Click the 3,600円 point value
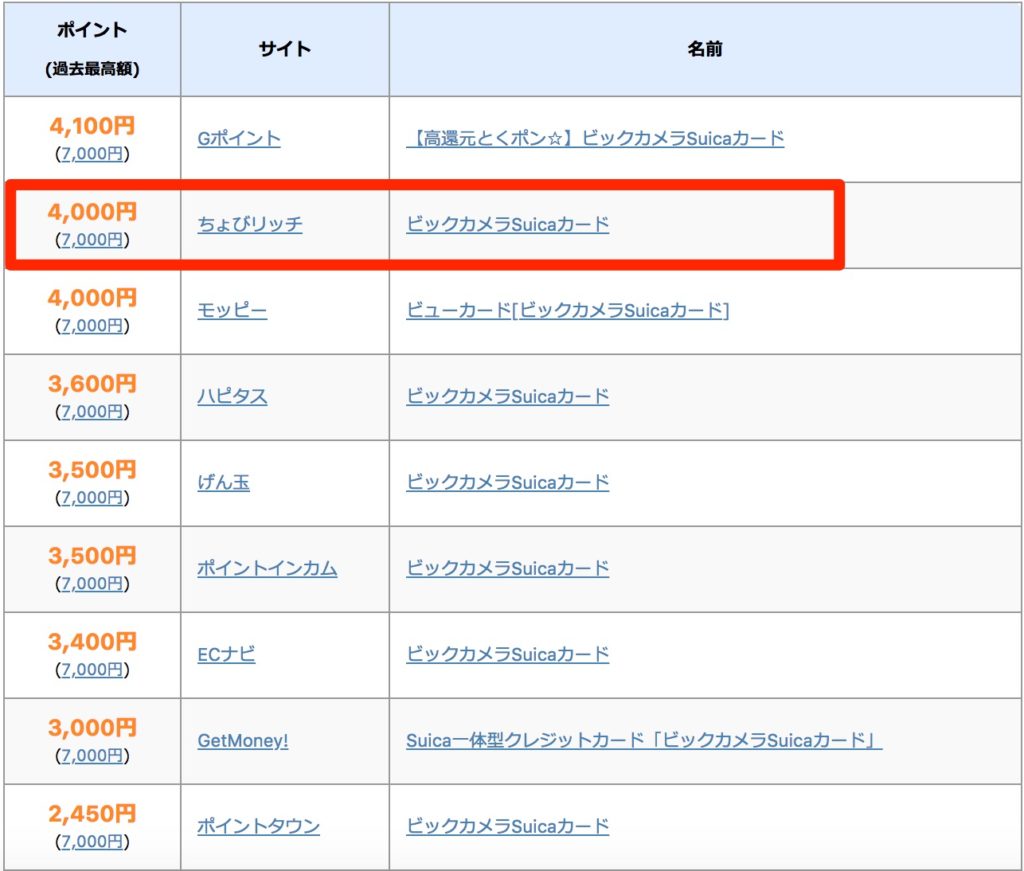Image resolution: width=1024 pixels, height=871 pixels. pyautogui.click(x=92, y=384)
